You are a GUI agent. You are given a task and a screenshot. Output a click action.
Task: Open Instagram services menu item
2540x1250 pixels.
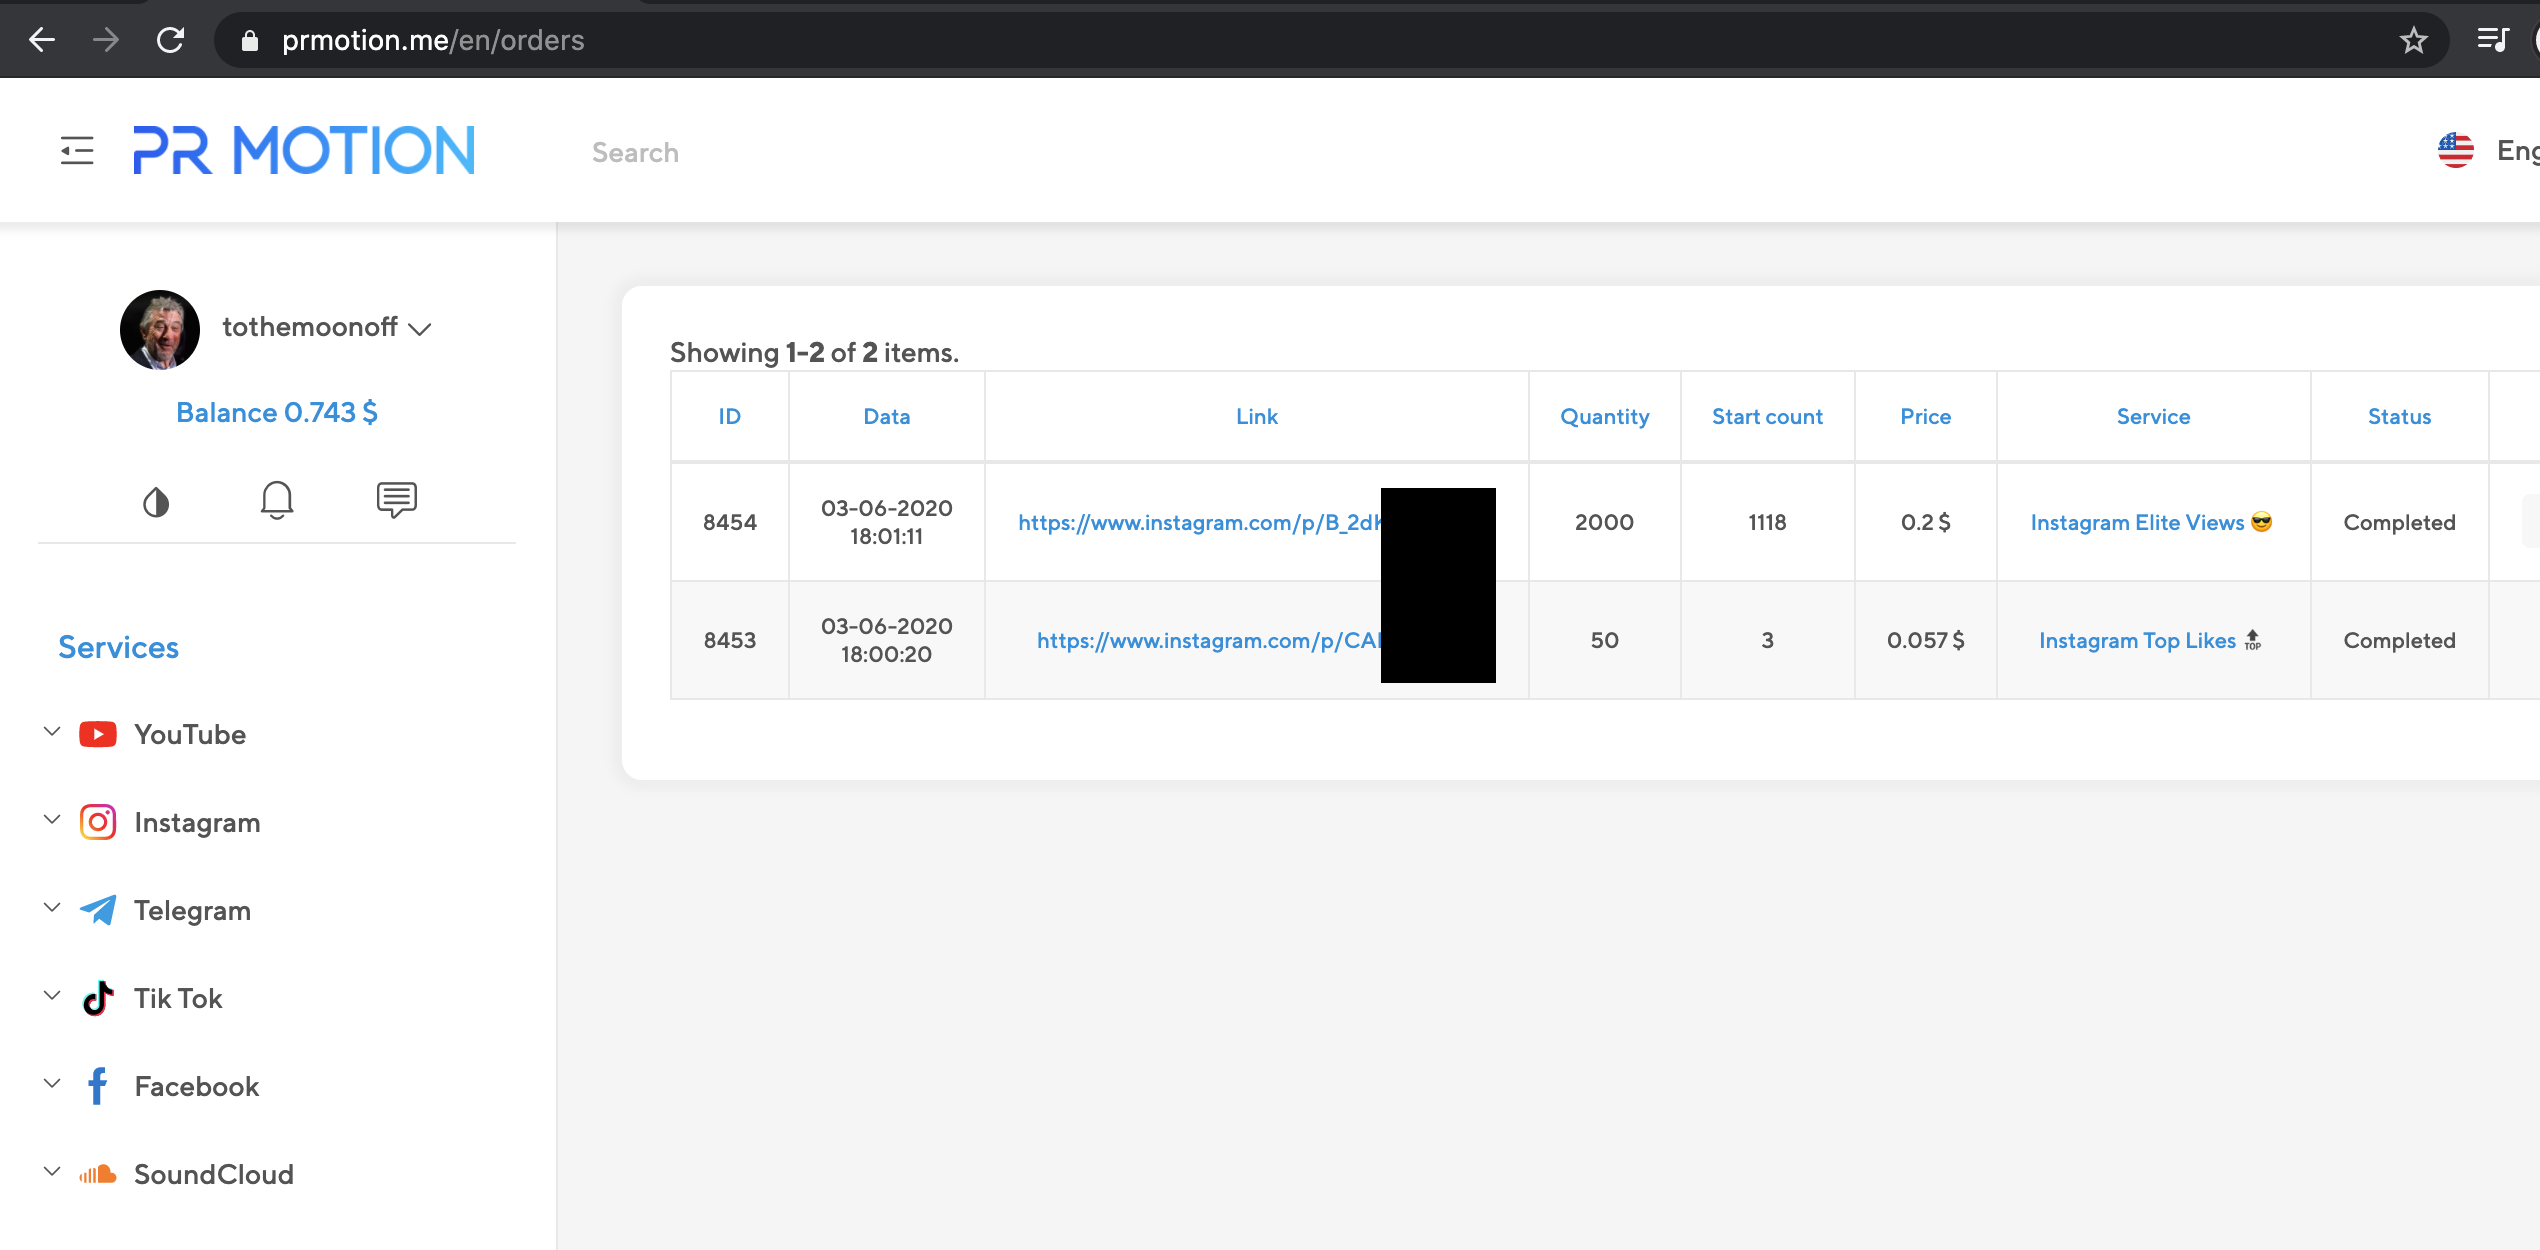(x=197, y=822)
